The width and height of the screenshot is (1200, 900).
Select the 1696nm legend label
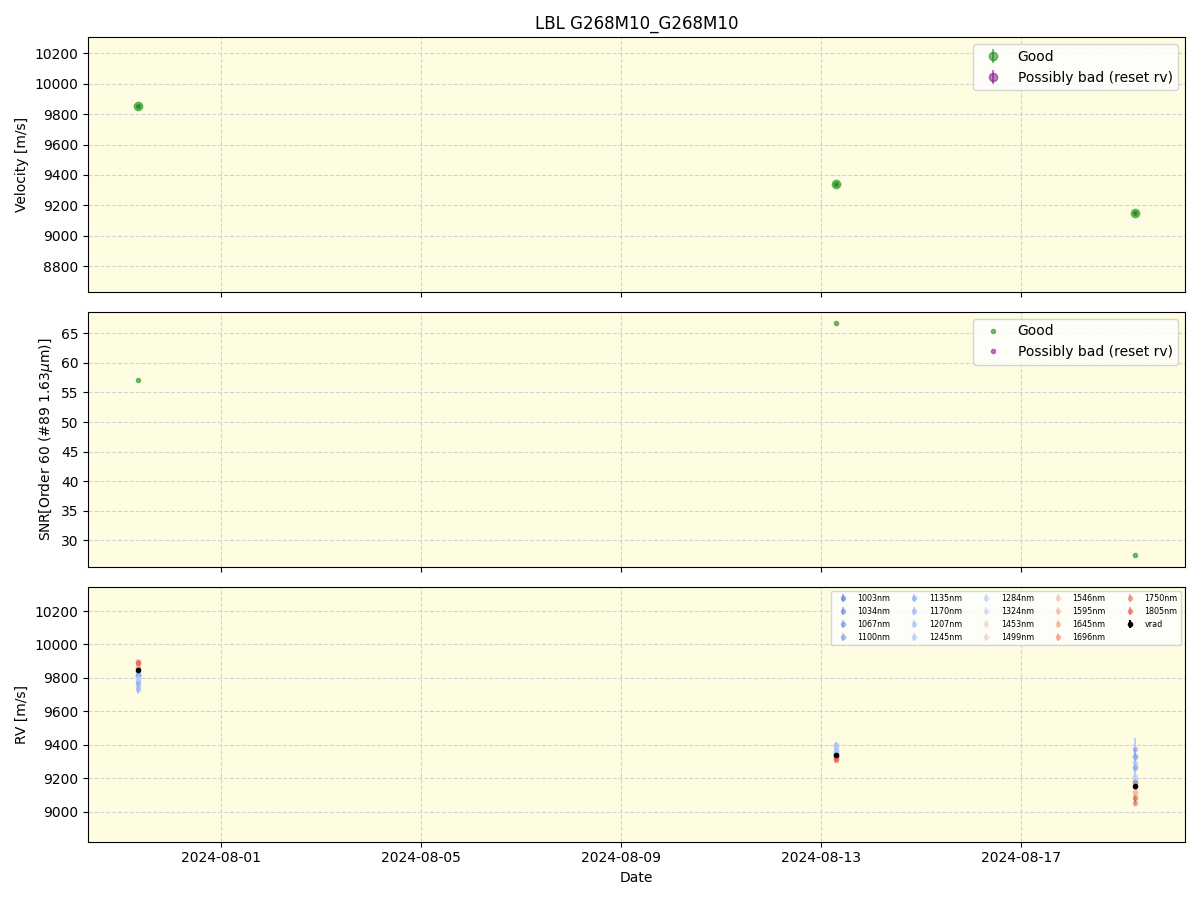(1089, 637)
